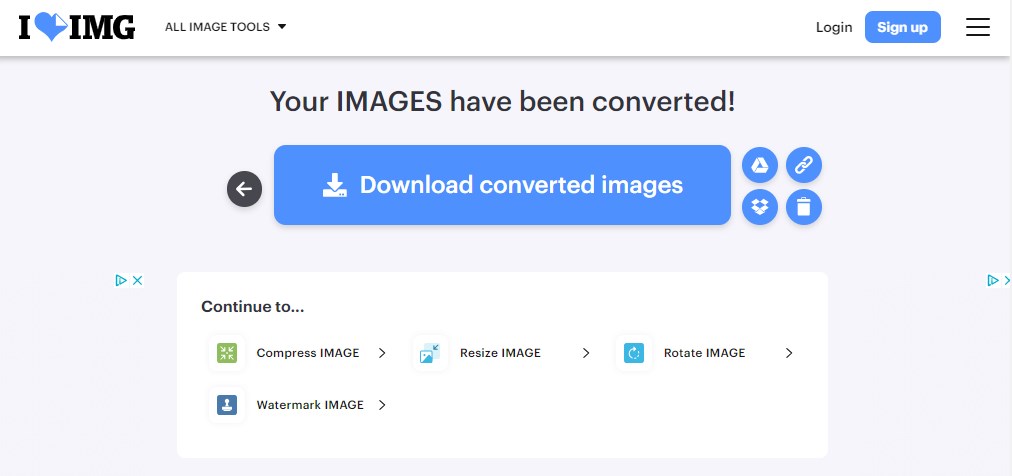Click the Sign up button

(x=902, y=27)
